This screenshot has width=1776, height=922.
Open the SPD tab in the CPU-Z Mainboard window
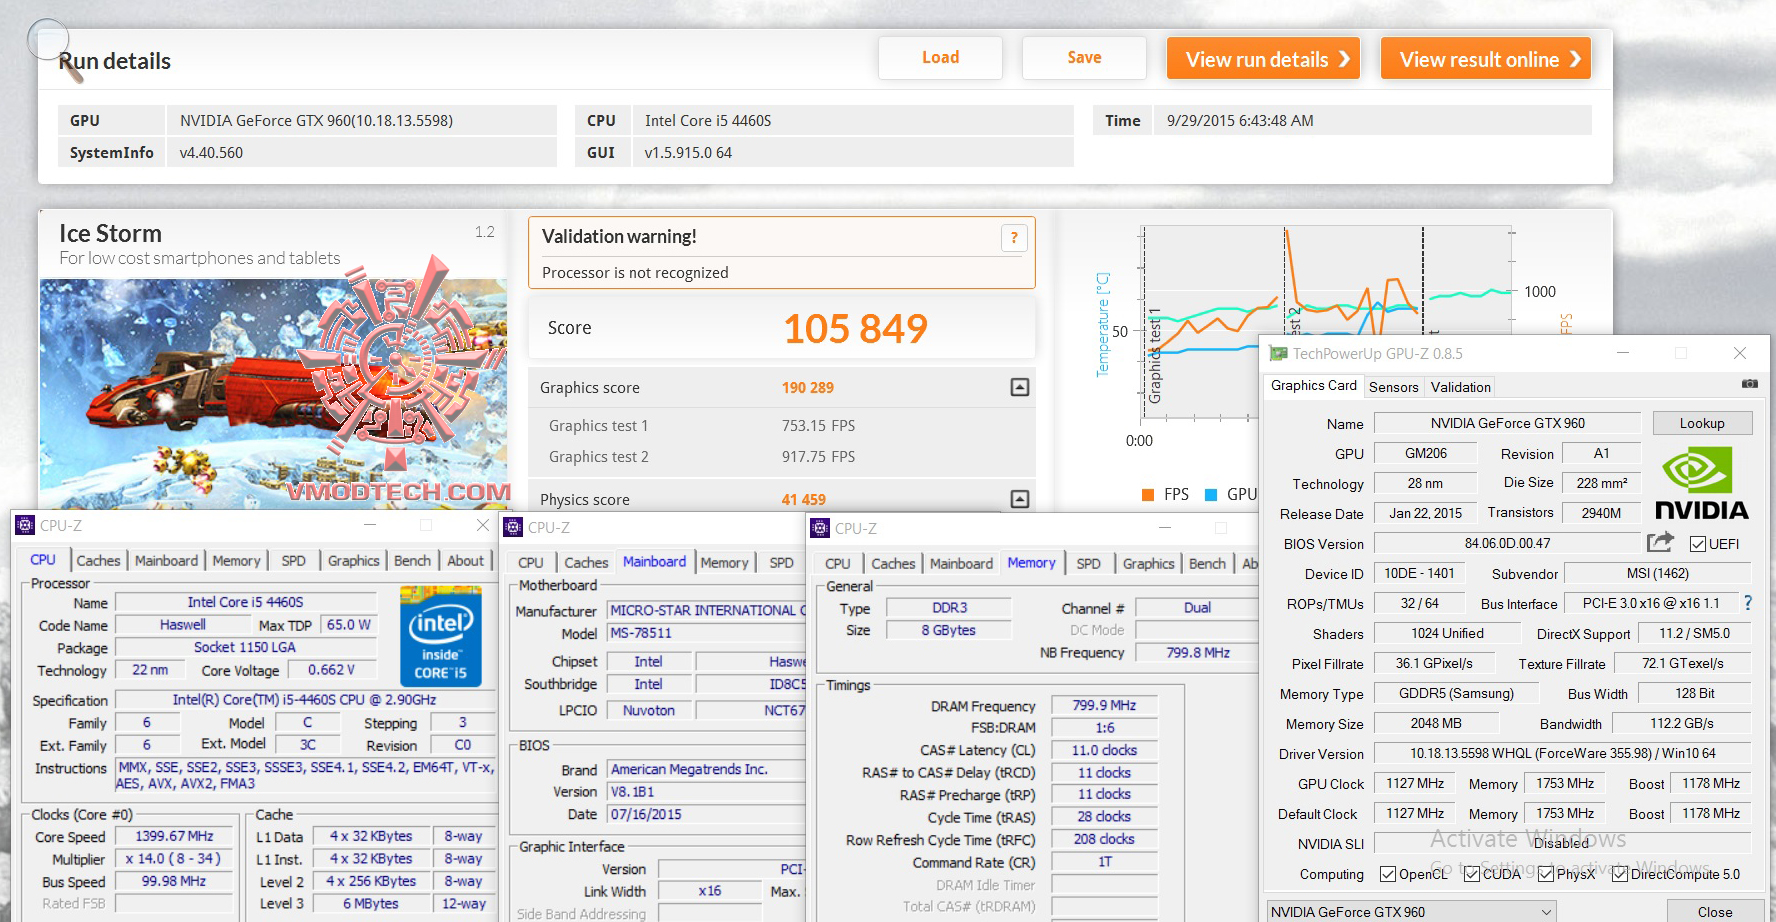pyautogui.click(x=781, y=563)
